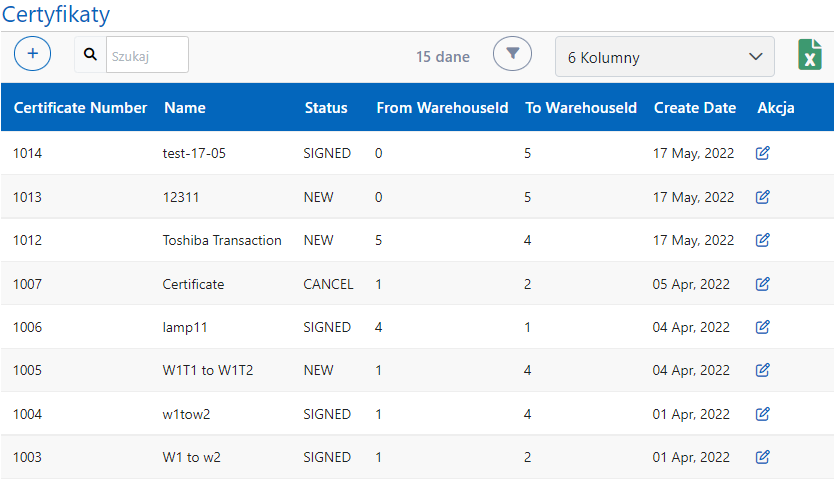
Task: Sort by From WarehouseId header
Action: click(442, 108)
